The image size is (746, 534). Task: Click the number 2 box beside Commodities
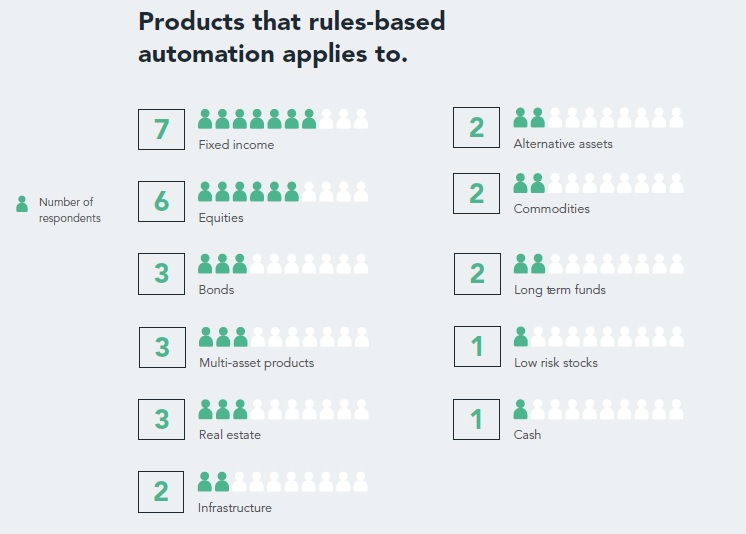tap(476, 193)
